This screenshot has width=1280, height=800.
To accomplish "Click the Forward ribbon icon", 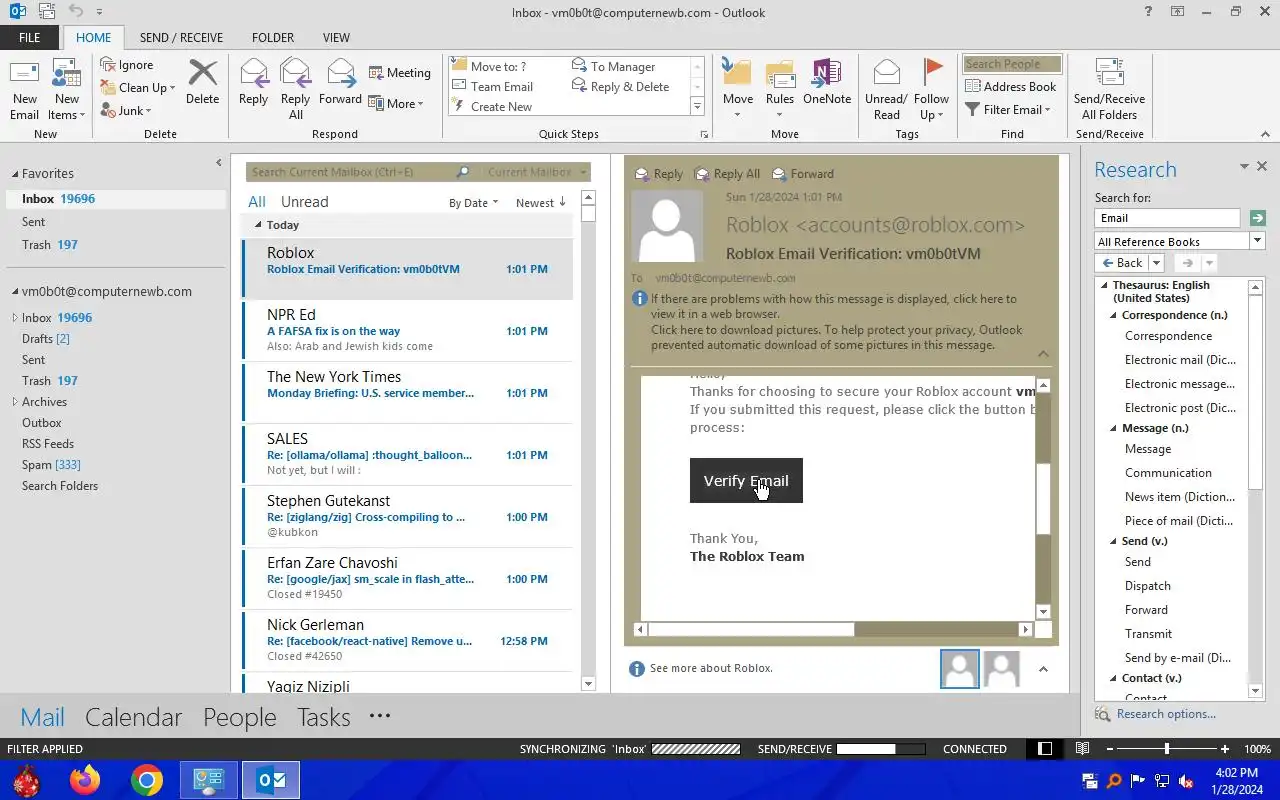I will pos(341,73).
